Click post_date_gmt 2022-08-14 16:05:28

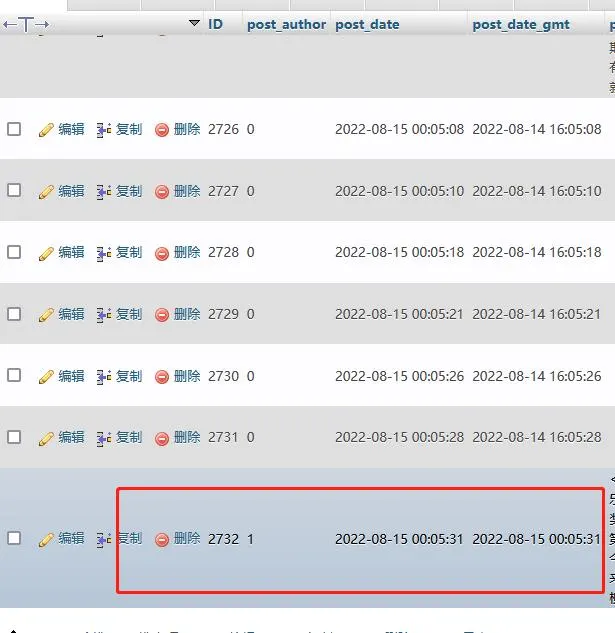[537, 437]
